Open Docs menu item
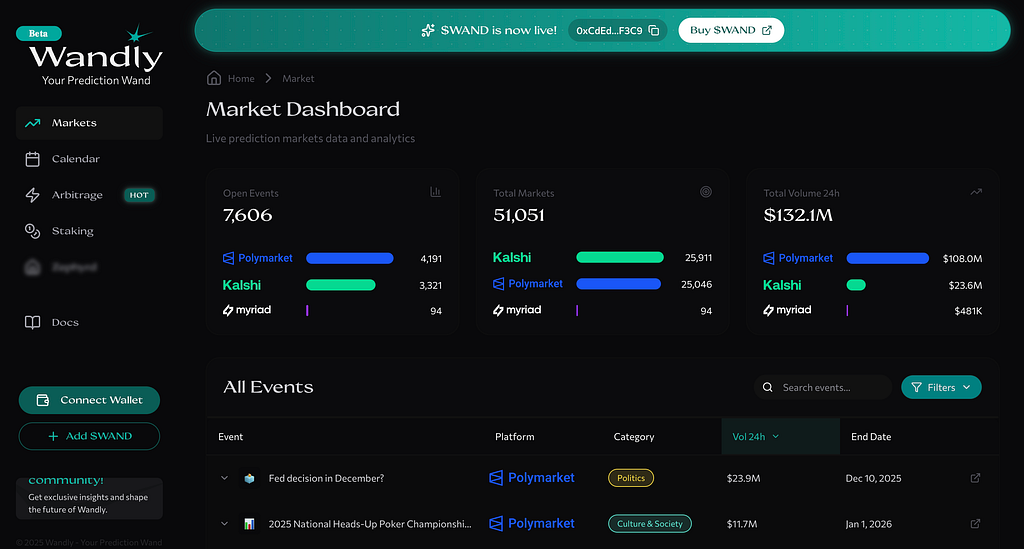Image resolution: width=1024 pixels, height=549 pixels. tap(89, 322)
